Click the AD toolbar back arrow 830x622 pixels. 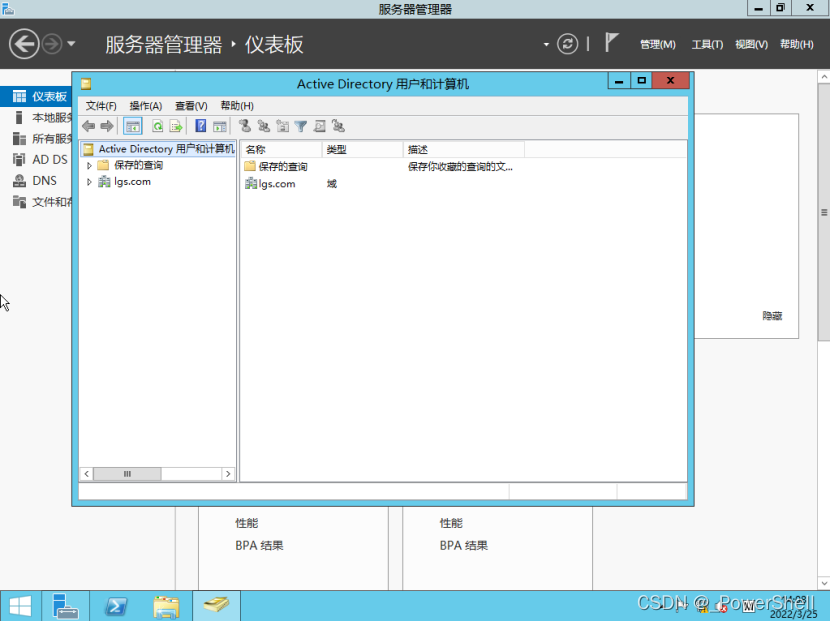88,126
